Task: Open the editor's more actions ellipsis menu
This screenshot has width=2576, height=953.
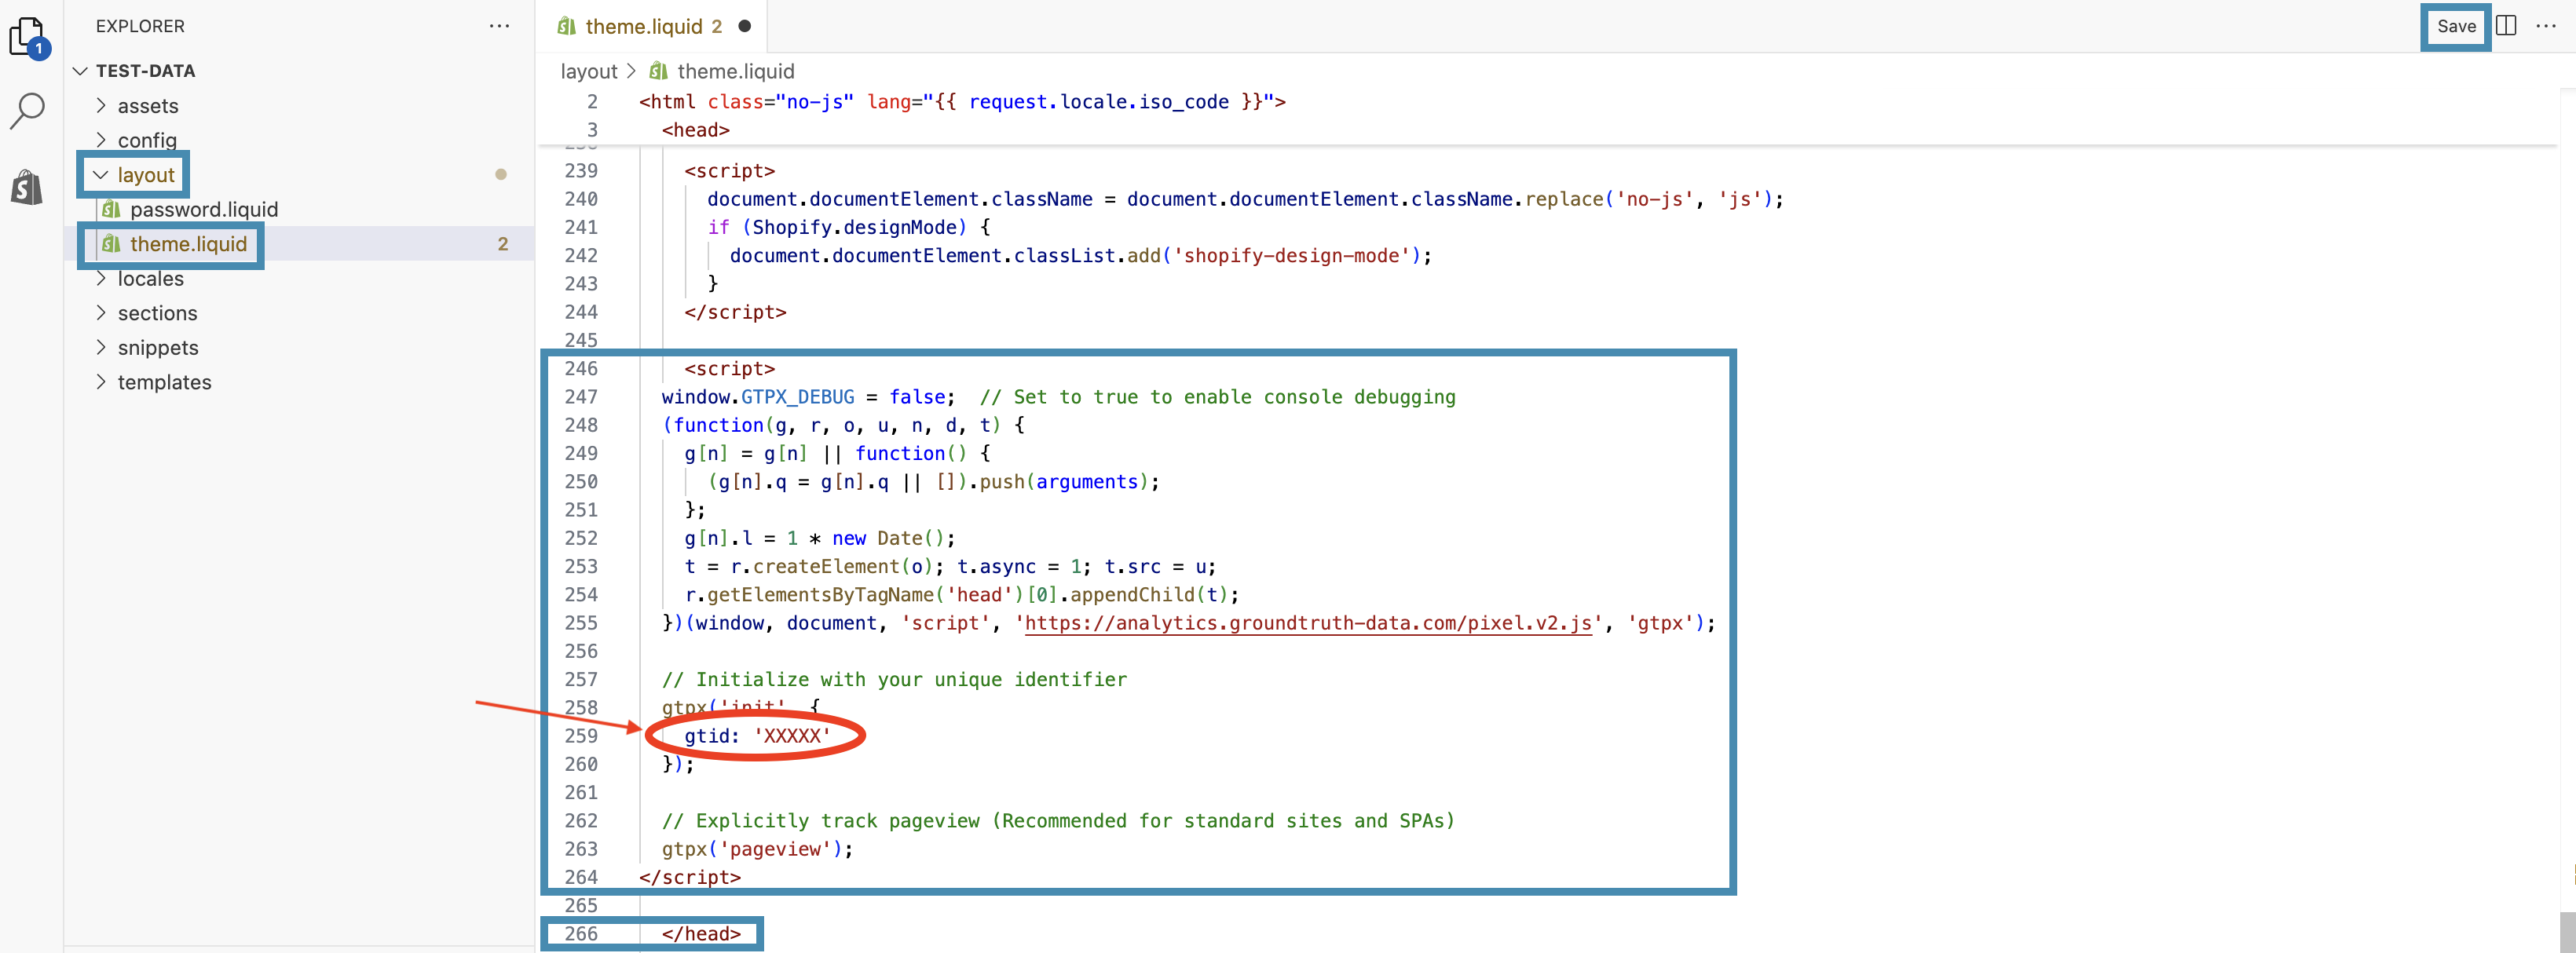Action: click(2548, 27)
